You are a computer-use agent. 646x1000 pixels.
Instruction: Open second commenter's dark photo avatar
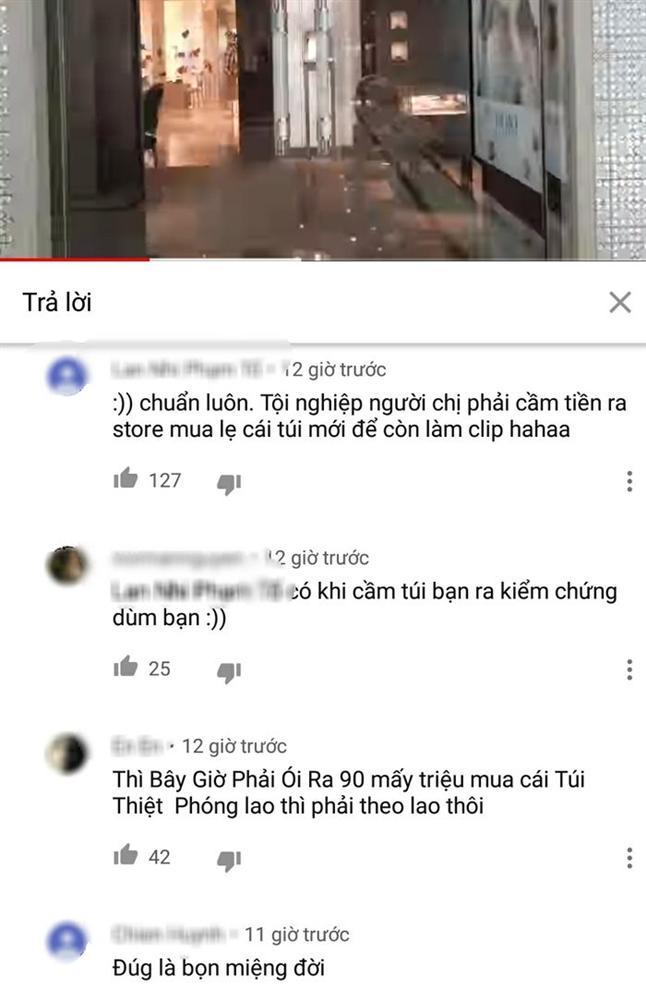coord(67,565)
